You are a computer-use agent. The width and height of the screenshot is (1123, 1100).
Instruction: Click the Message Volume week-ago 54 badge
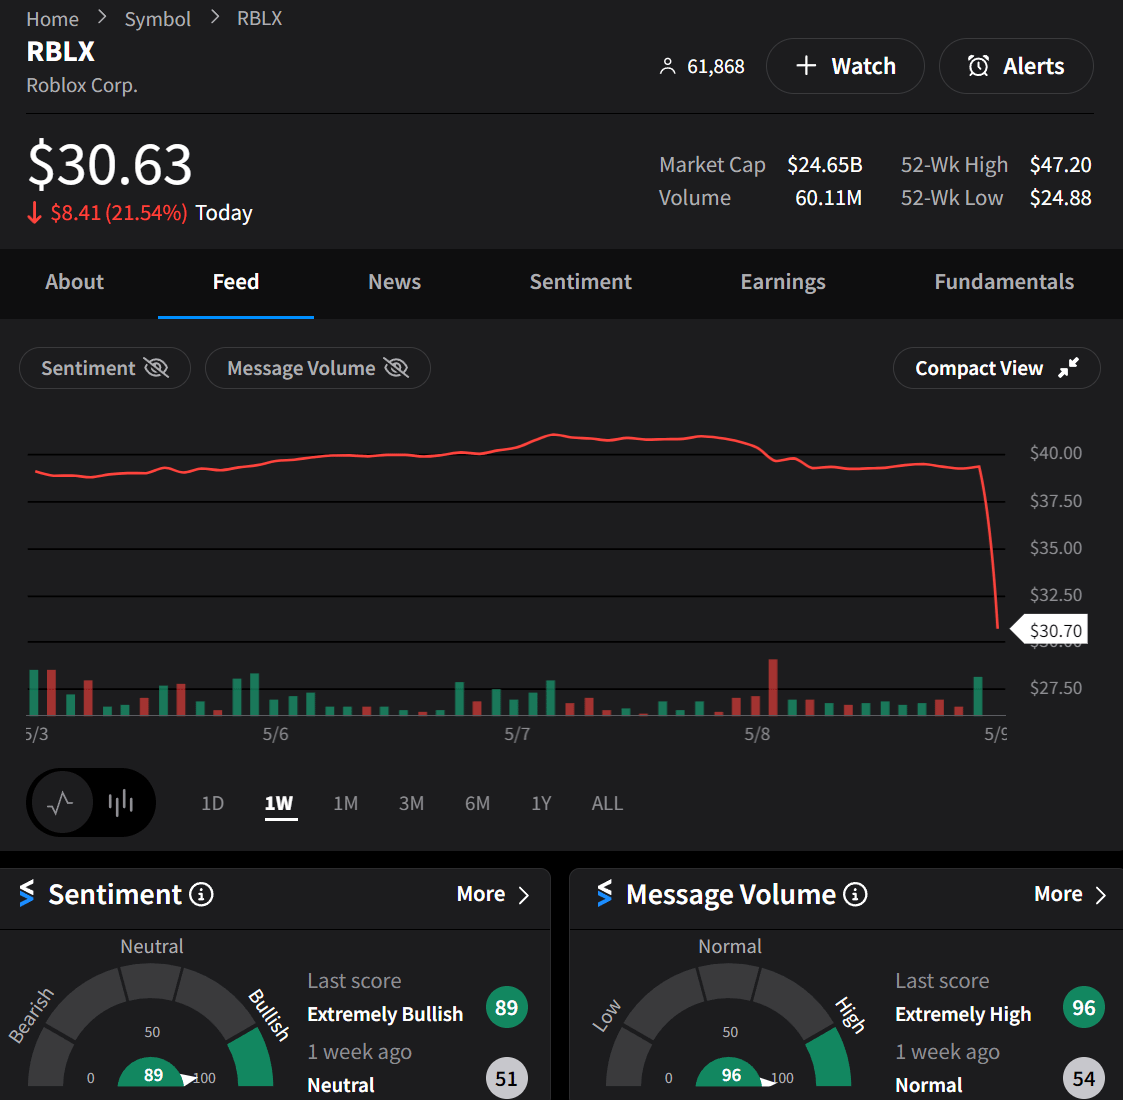coord(1084,1079)
